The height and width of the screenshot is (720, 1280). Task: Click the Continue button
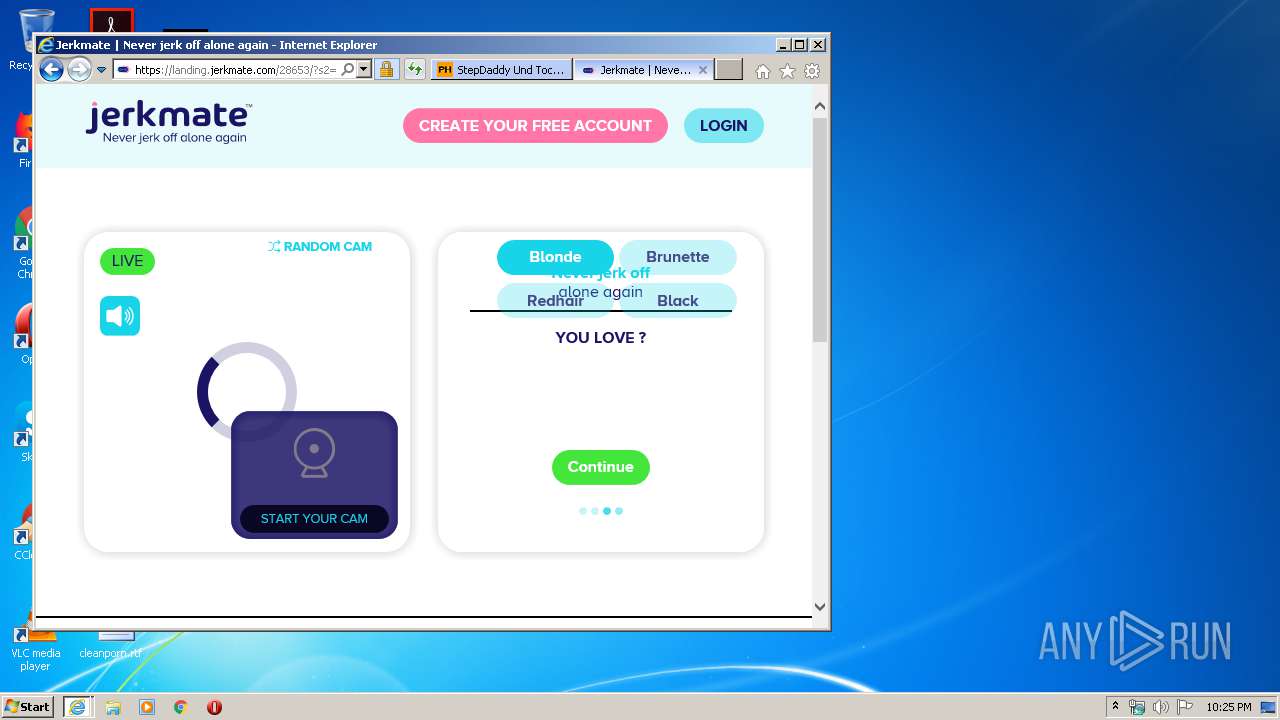click(x=601, y=467)
